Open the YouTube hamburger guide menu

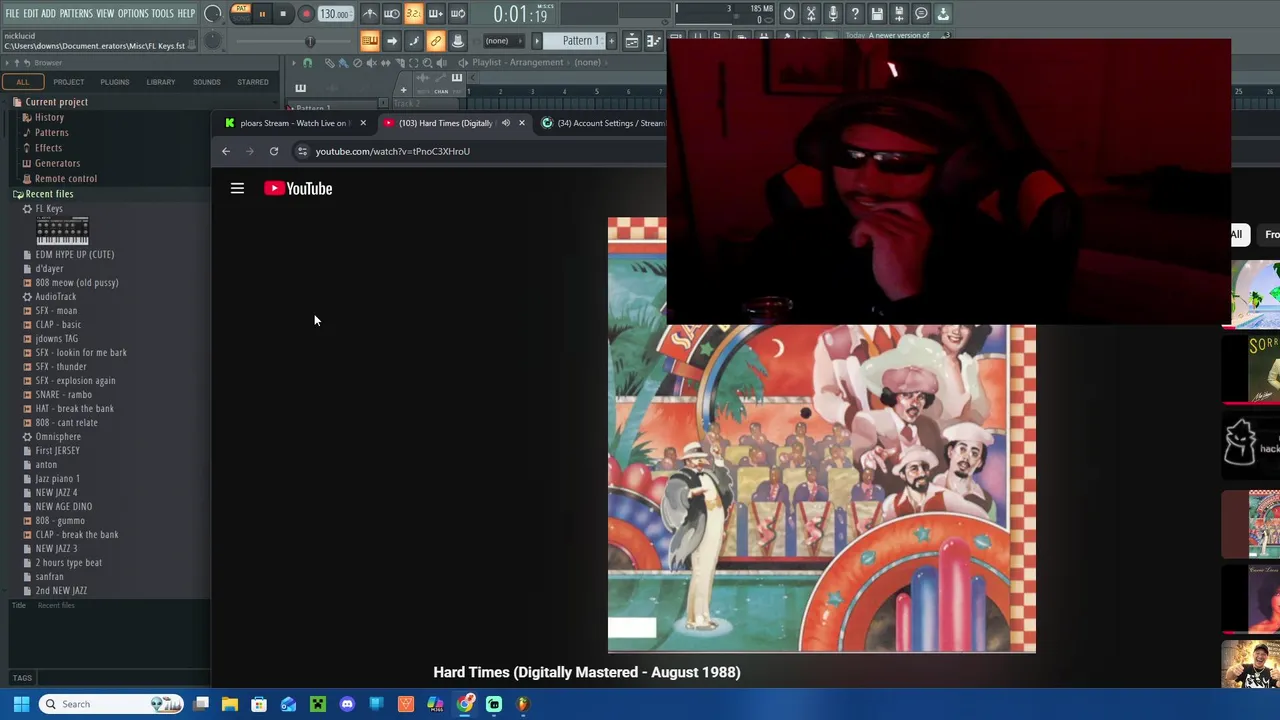click(237, 188)
